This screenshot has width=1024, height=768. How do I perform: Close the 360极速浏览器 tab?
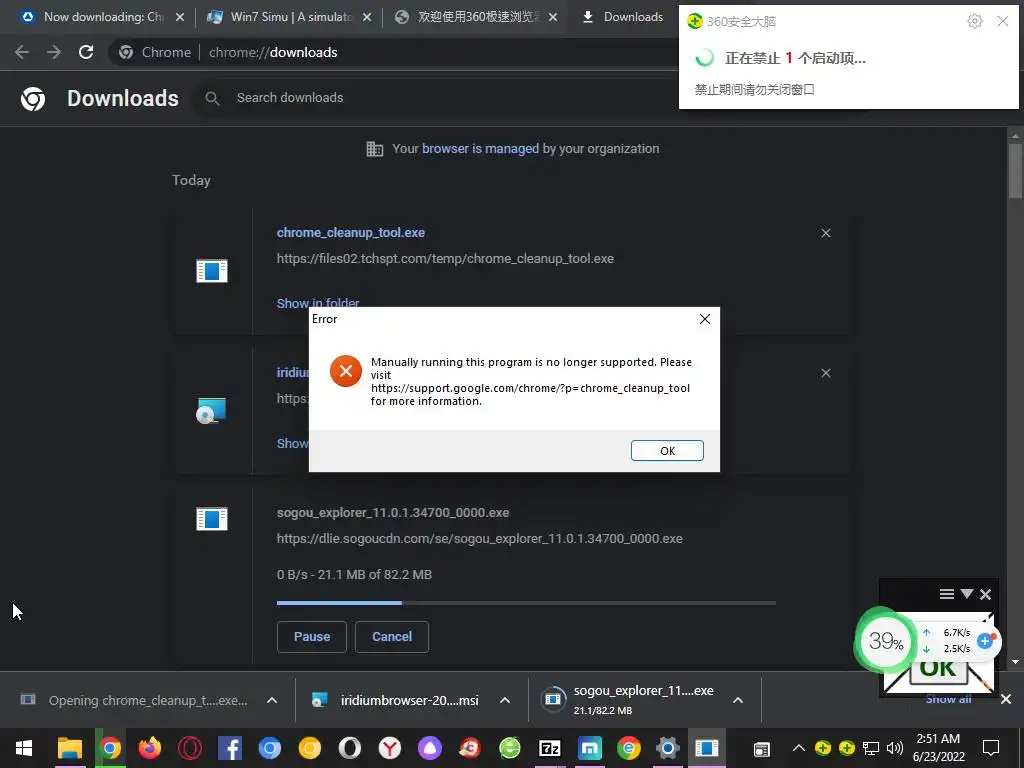click(553, 17)
